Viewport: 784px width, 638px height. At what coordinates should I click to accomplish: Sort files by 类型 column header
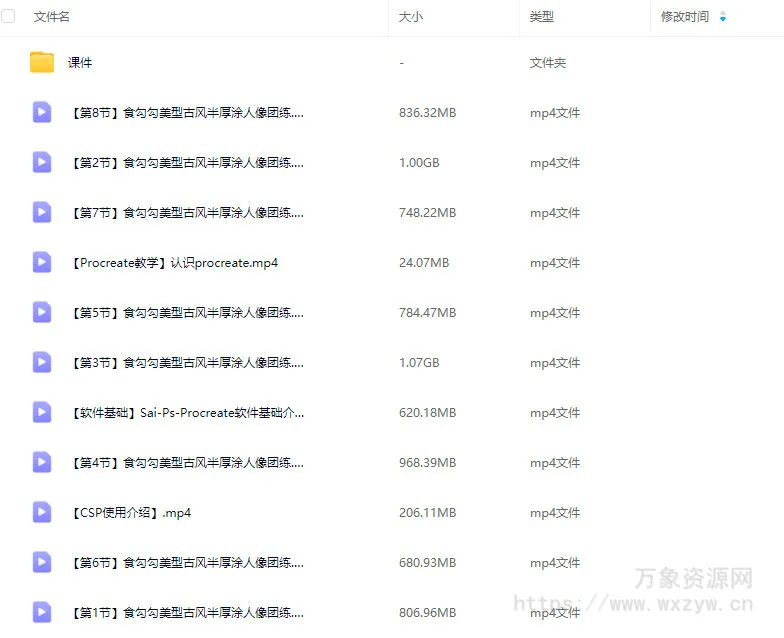(542, 17)
